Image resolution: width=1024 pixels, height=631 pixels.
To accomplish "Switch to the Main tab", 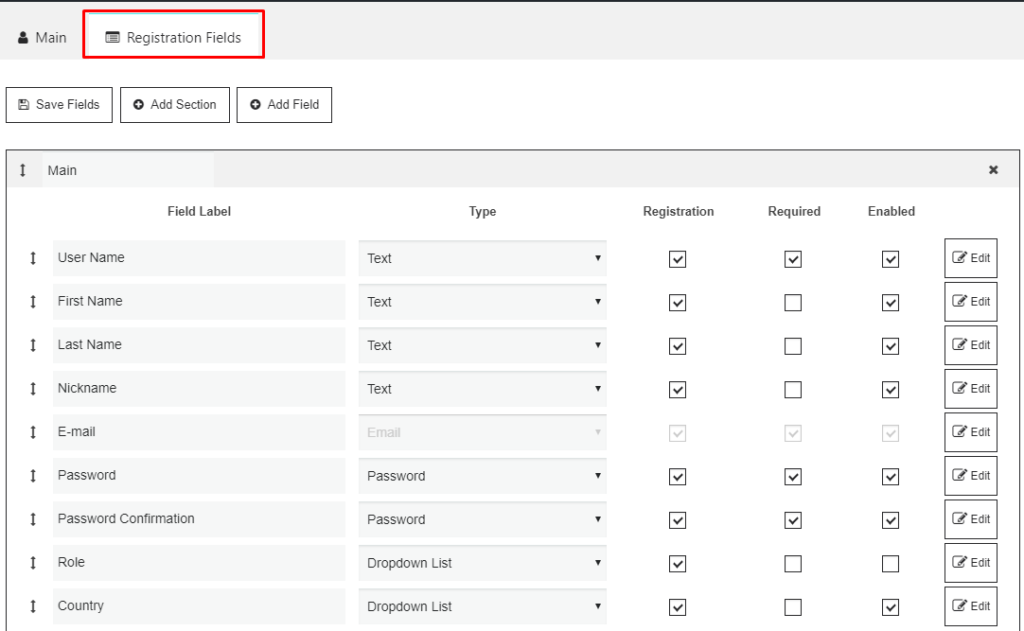I will coord(43,38).
